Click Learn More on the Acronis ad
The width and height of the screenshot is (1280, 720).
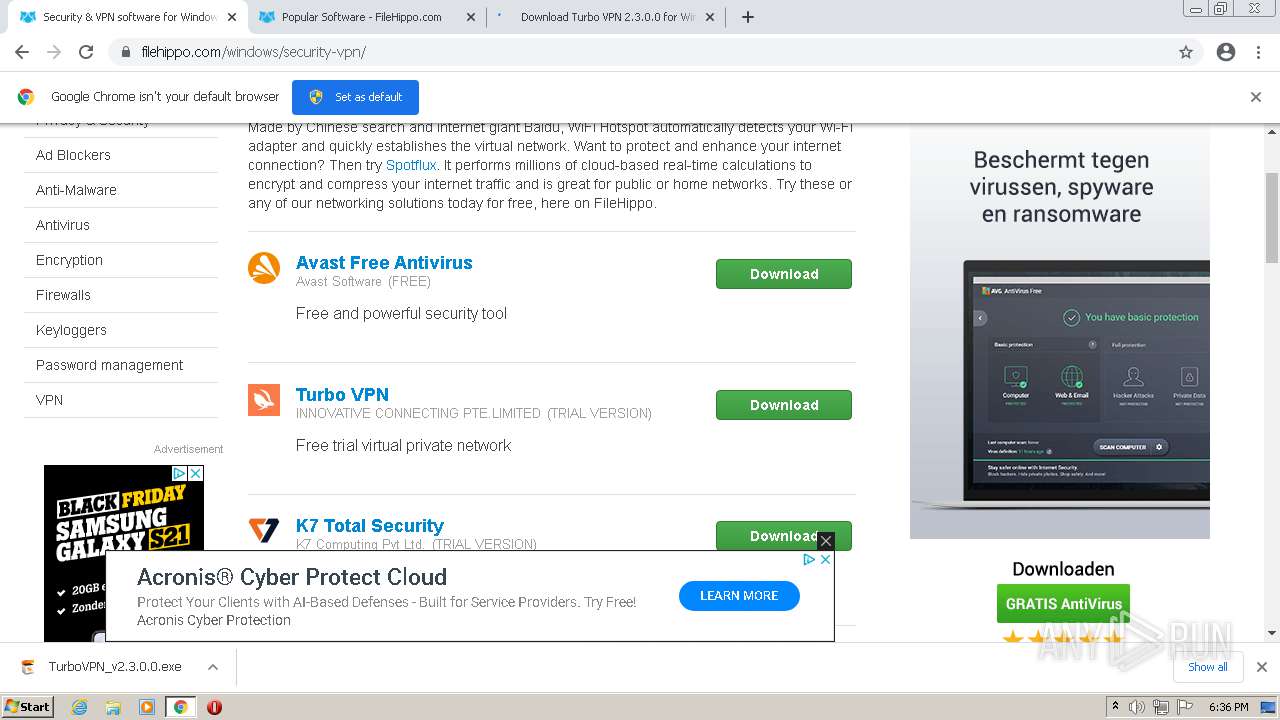point(739,595)
